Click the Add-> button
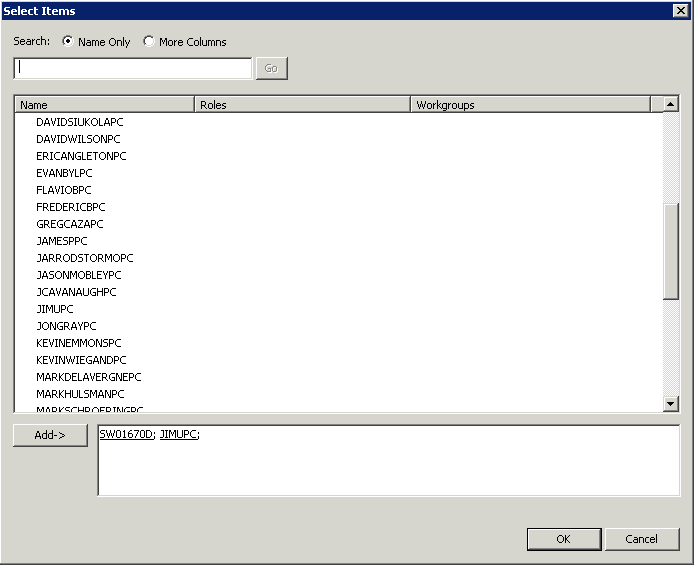Image resolution: width=694 pixels, height=565 pixels. pos(50,436)
